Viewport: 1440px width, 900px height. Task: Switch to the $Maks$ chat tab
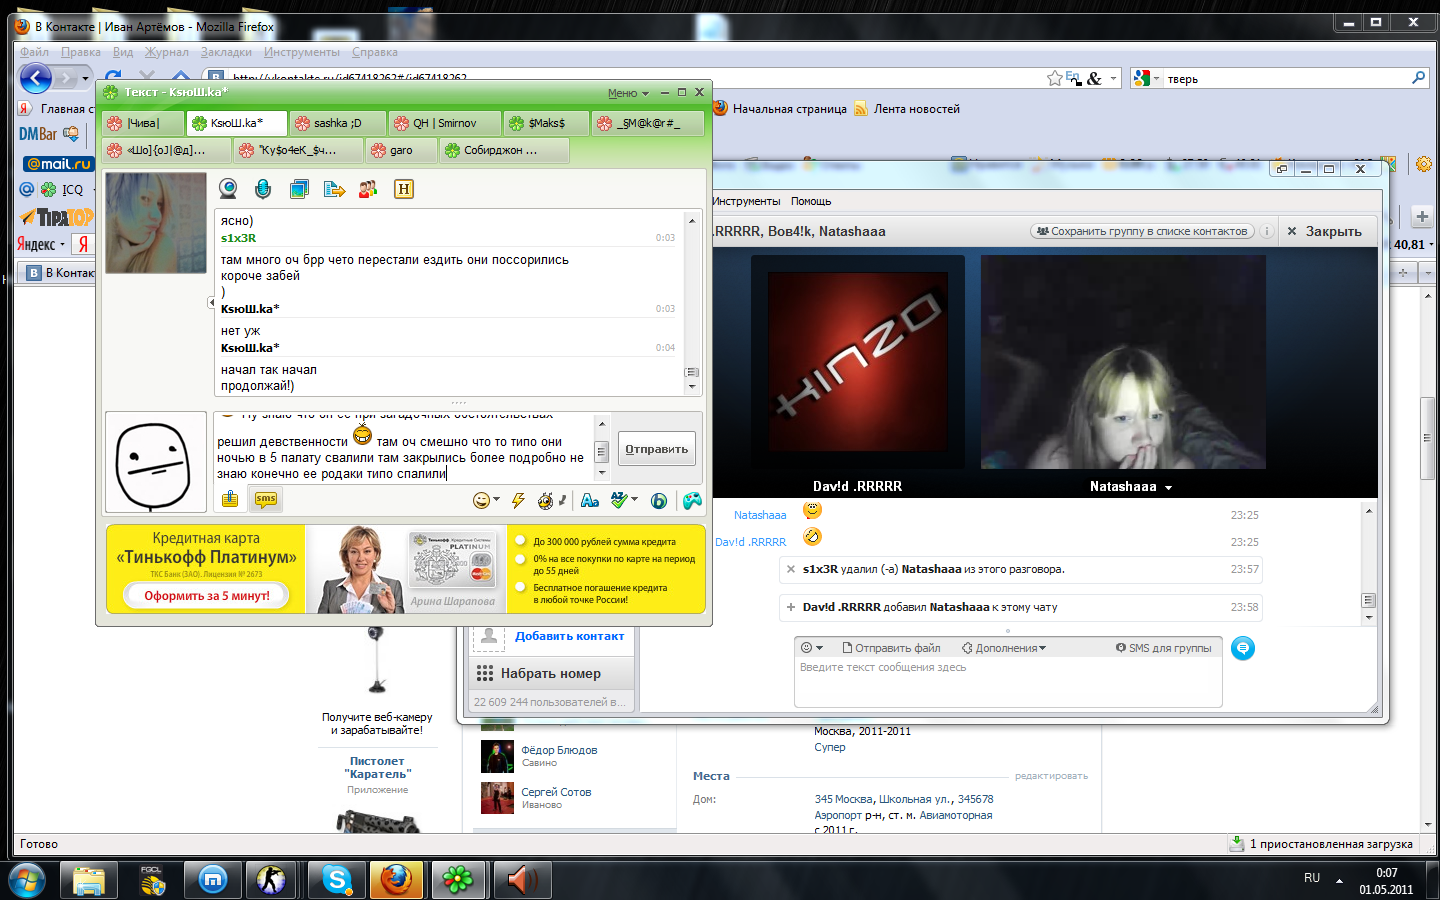point(546,123)
